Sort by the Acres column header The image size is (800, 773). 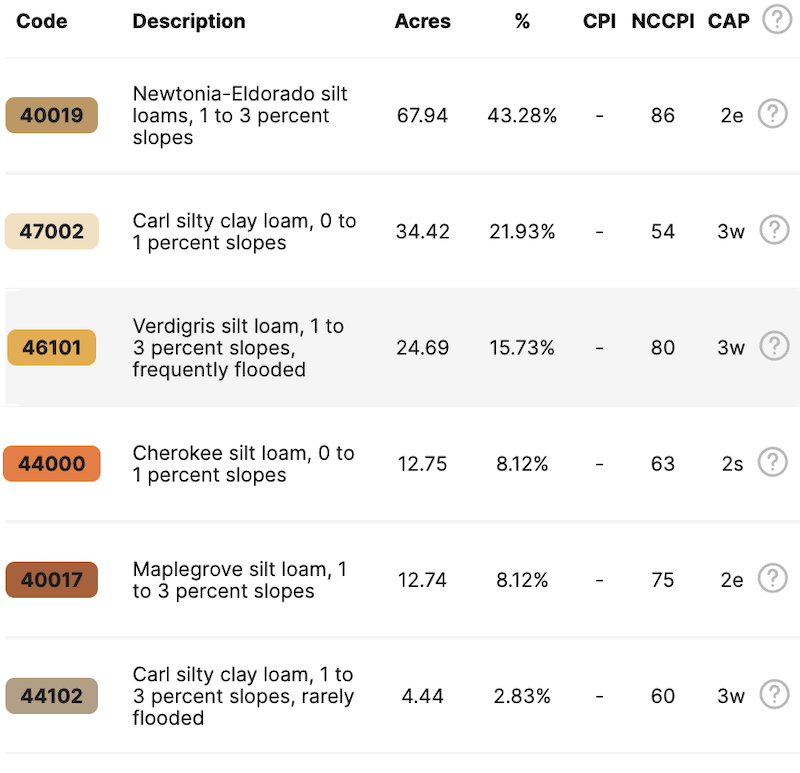(x=423, y=21)
